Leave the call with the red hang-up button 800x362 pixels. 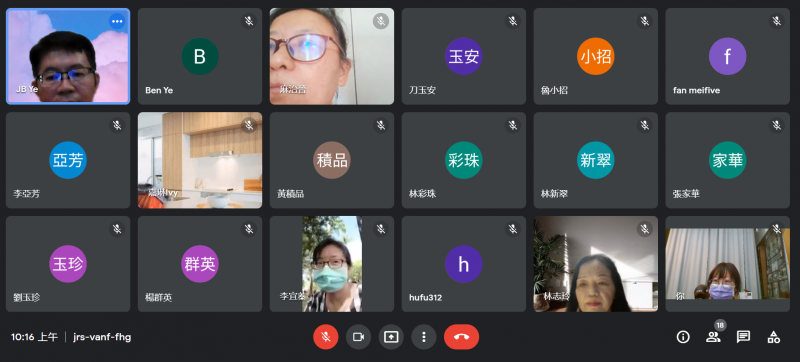click(x=461, y=337)
